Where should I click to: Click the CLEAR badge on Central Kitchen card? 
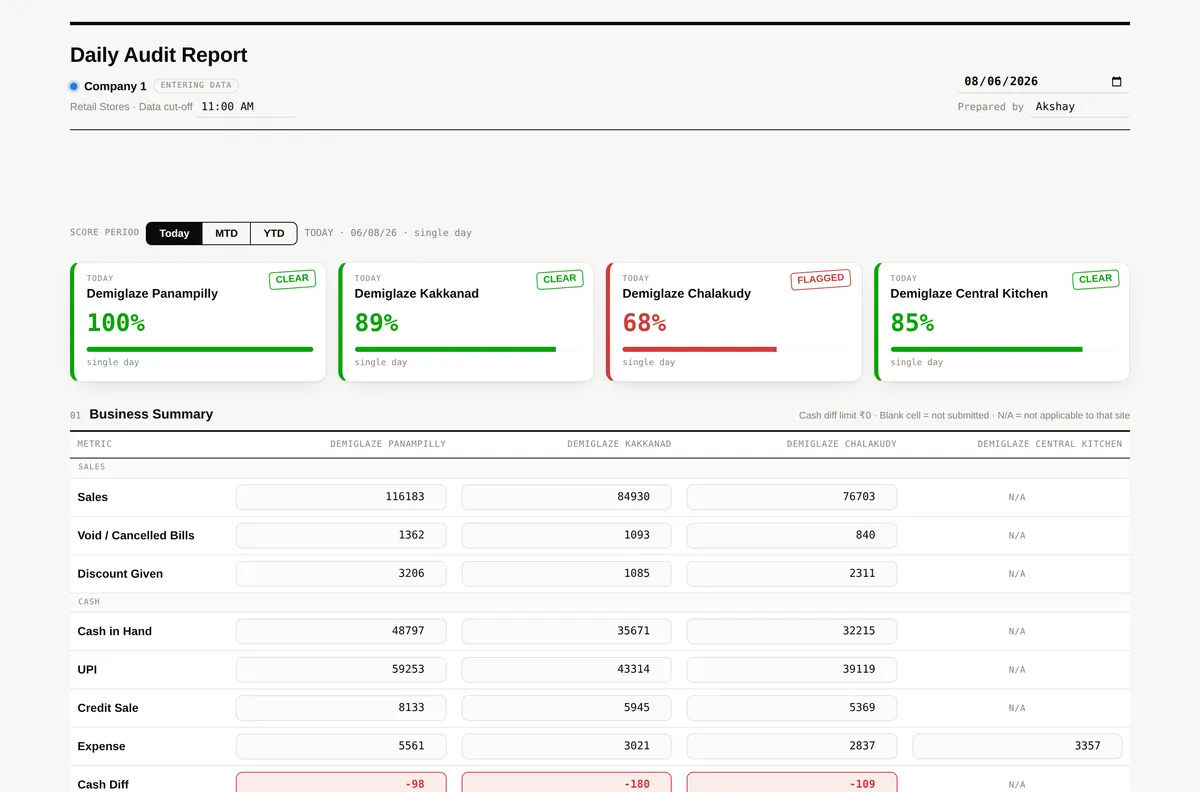(x=1096, y=279)
